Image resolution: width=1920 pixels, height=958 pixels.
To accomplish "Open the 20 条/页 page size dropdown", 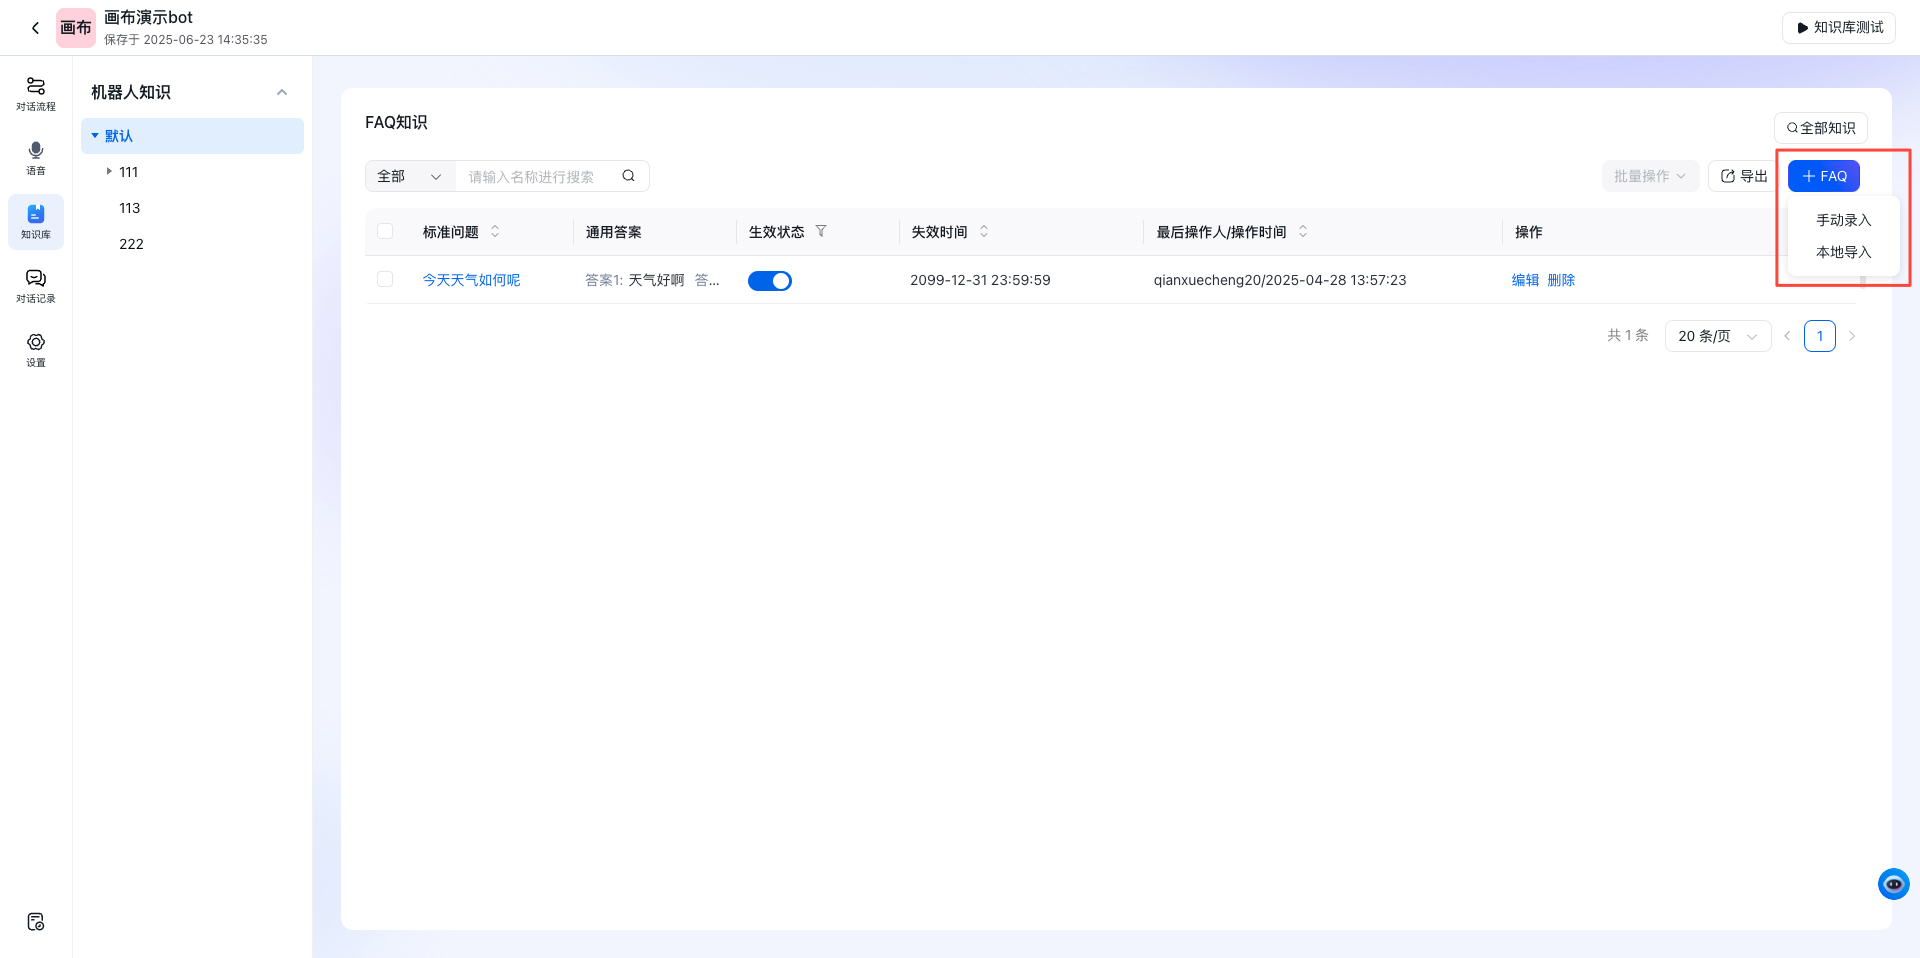I will point(1717,336).
